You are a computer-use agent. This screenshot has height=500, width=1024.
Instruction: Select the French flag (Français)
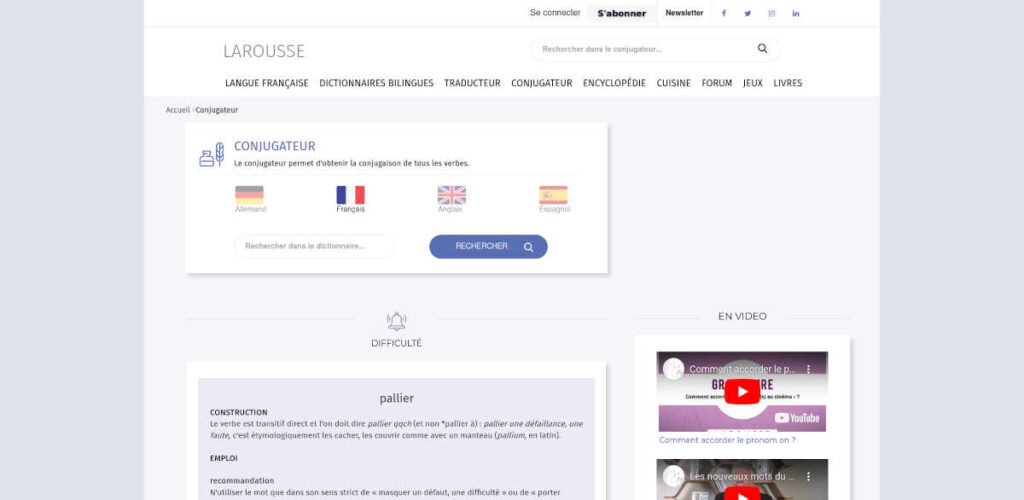351,195
